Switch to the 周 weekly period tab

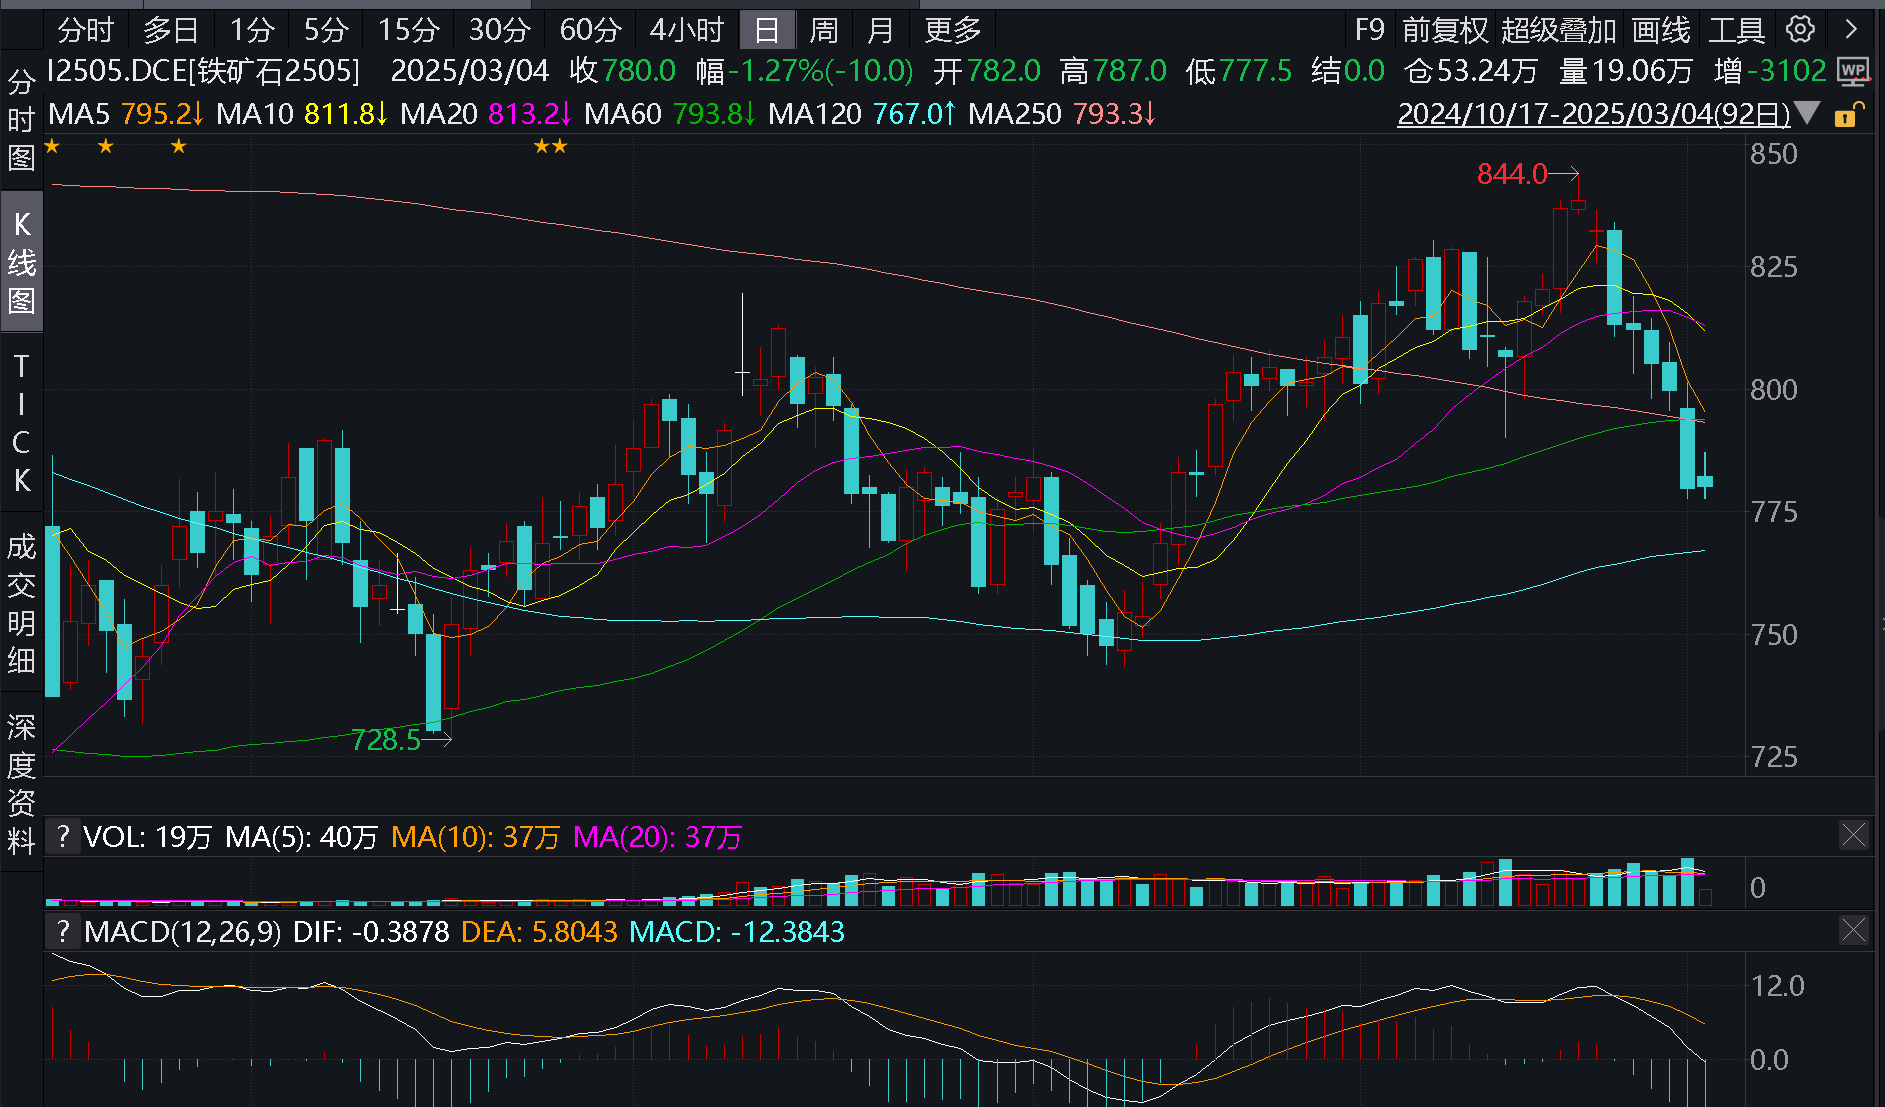coord(823,30)
